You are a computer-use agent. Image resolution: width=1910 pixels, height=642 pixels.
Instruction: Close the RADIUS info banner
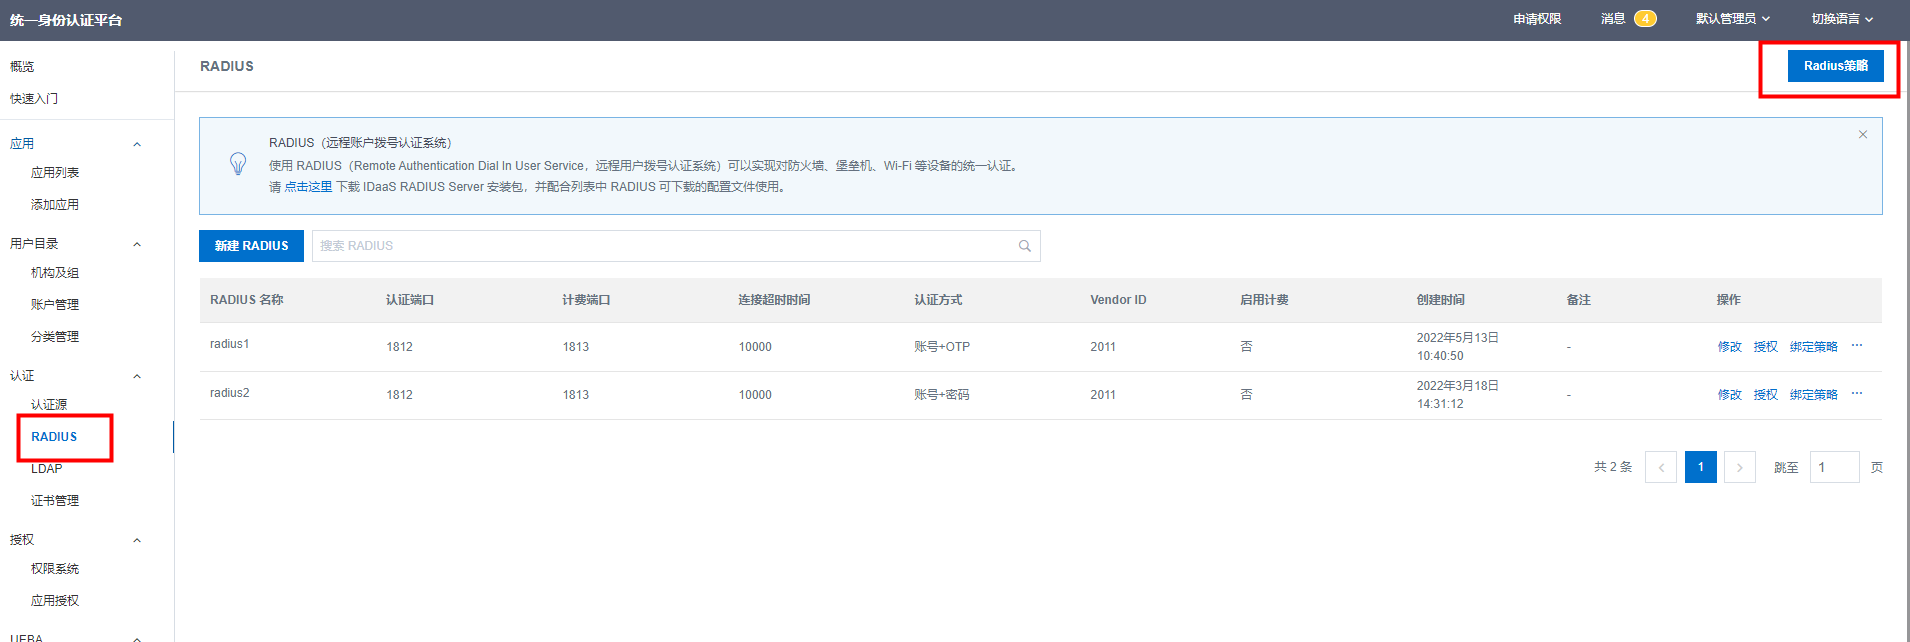(1862, 135)
